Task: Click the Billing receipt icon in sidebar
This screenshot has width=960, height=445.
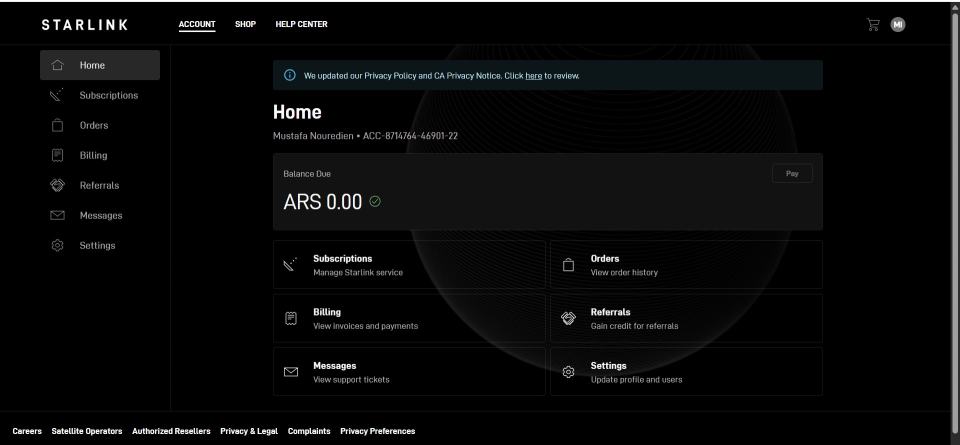Action: point(58,155)
